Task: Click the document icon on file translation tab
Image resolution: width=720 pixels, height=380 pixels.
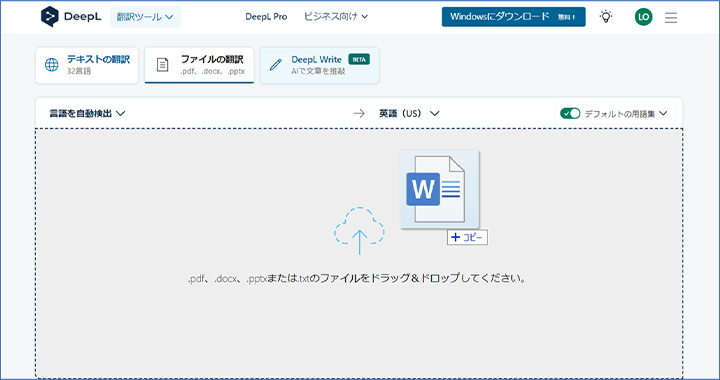Action: [162, 65]
